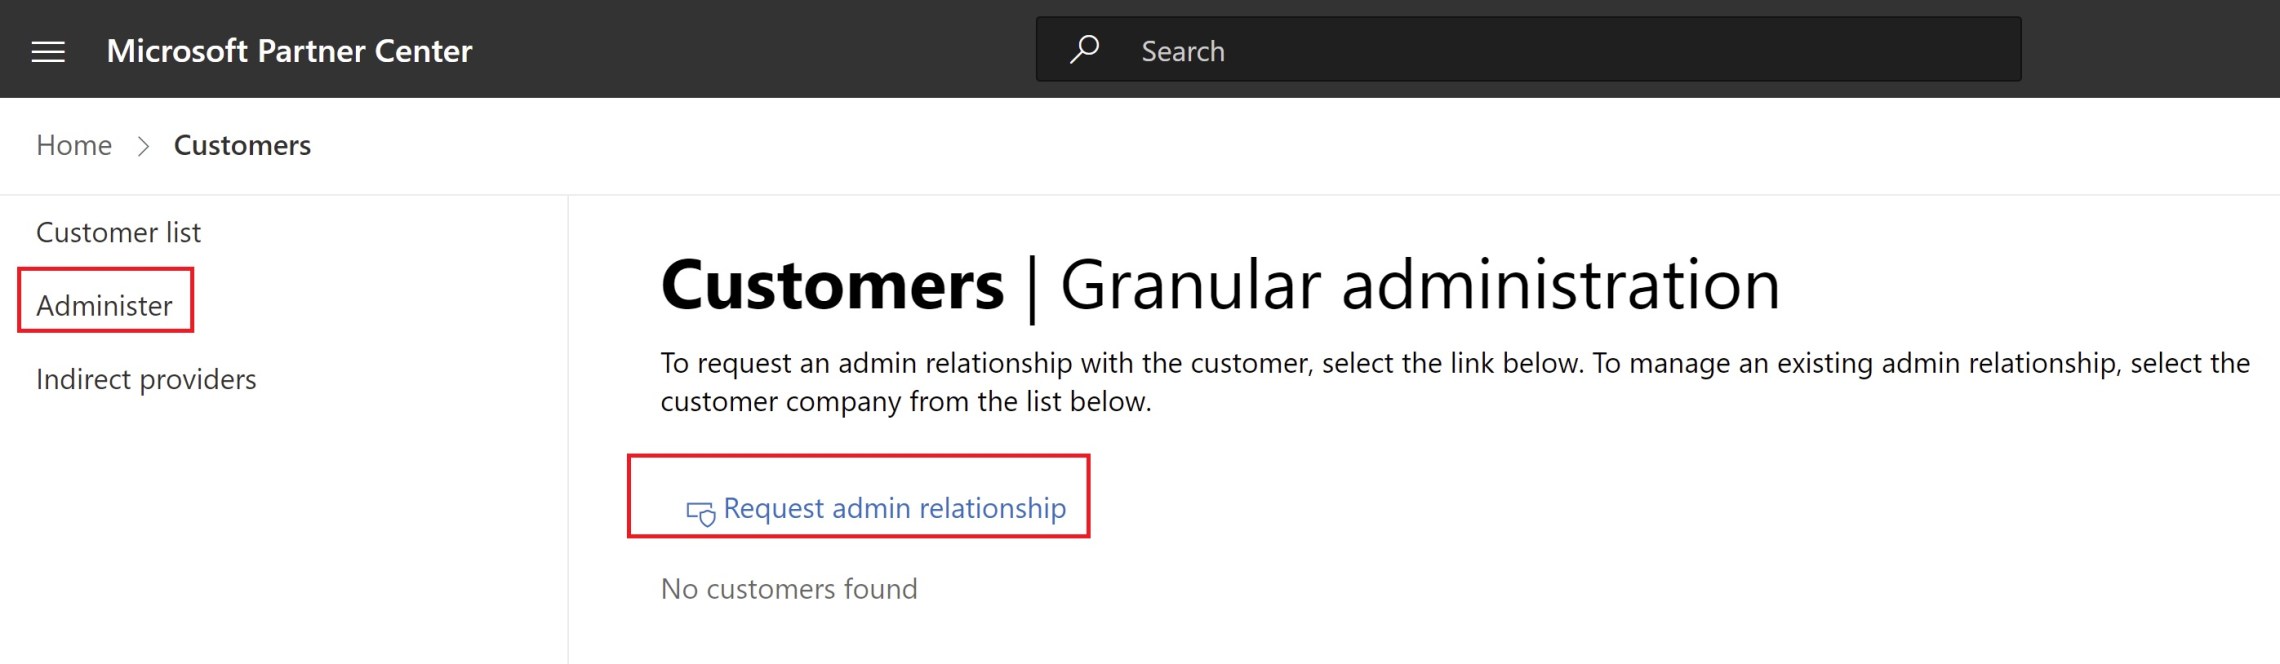Select Customers in the breadcrumb trail
Viewport: 2280px width, 664px height.
click(x=242, y=144)
